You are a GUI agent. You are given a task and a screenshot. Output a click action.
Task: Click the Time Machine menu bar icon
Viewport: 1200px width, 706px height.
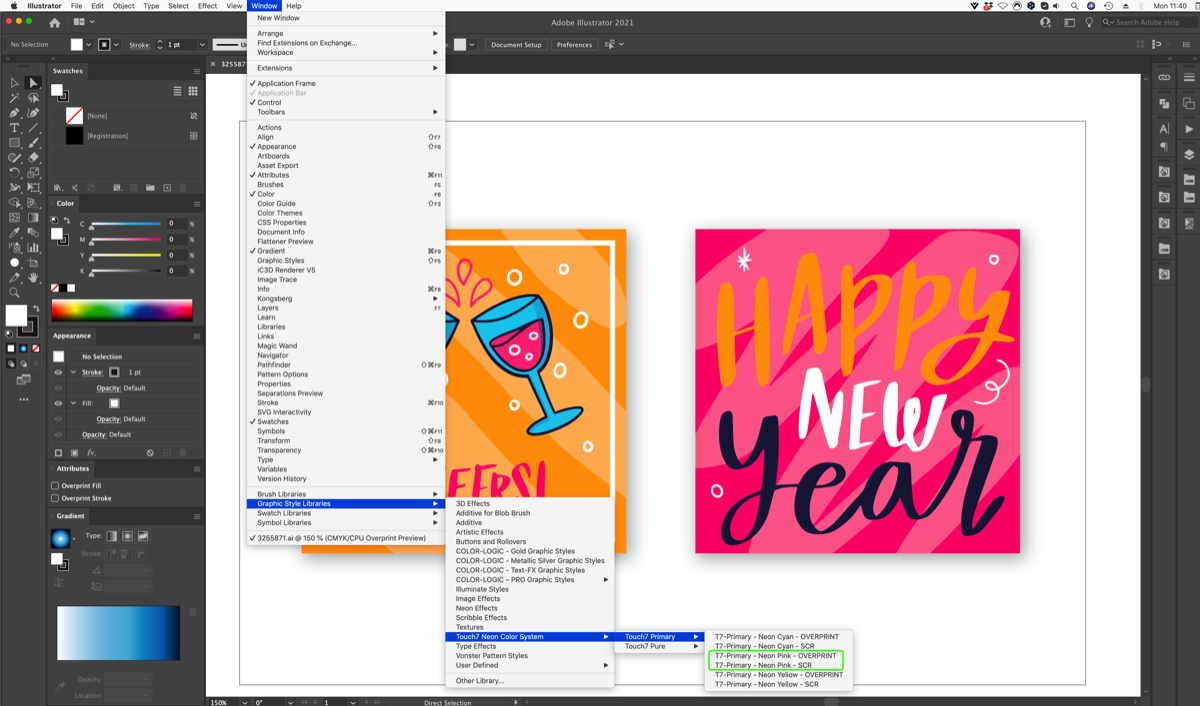[1110, 6]
